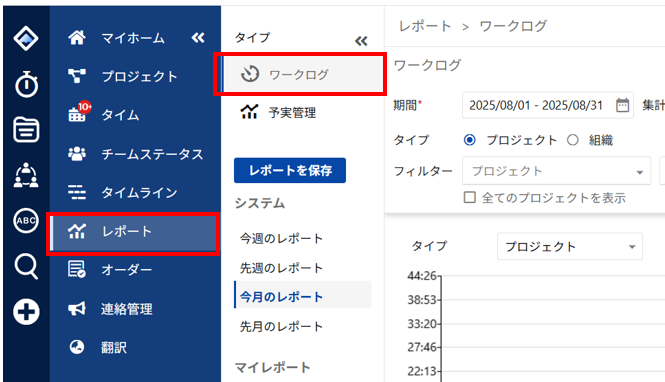Click the レポート breadcrumb link

425,26
